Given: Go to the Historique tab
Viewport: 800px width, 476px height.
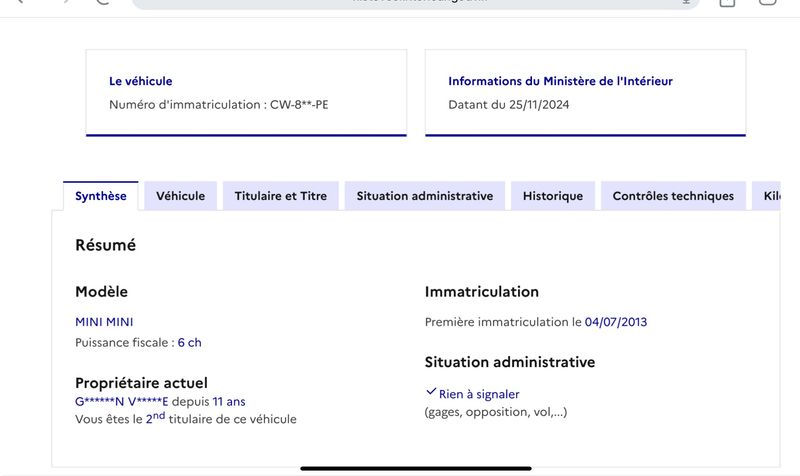Looking at the screenshot, I should (553, 196).
